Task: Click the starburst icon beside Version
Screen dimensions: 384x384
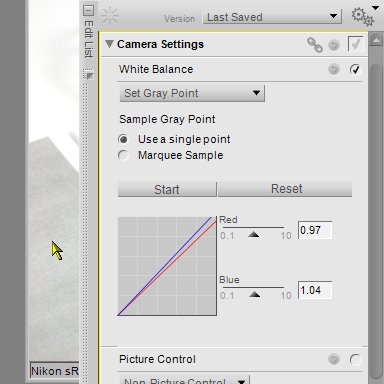Action: coord(110,16)
